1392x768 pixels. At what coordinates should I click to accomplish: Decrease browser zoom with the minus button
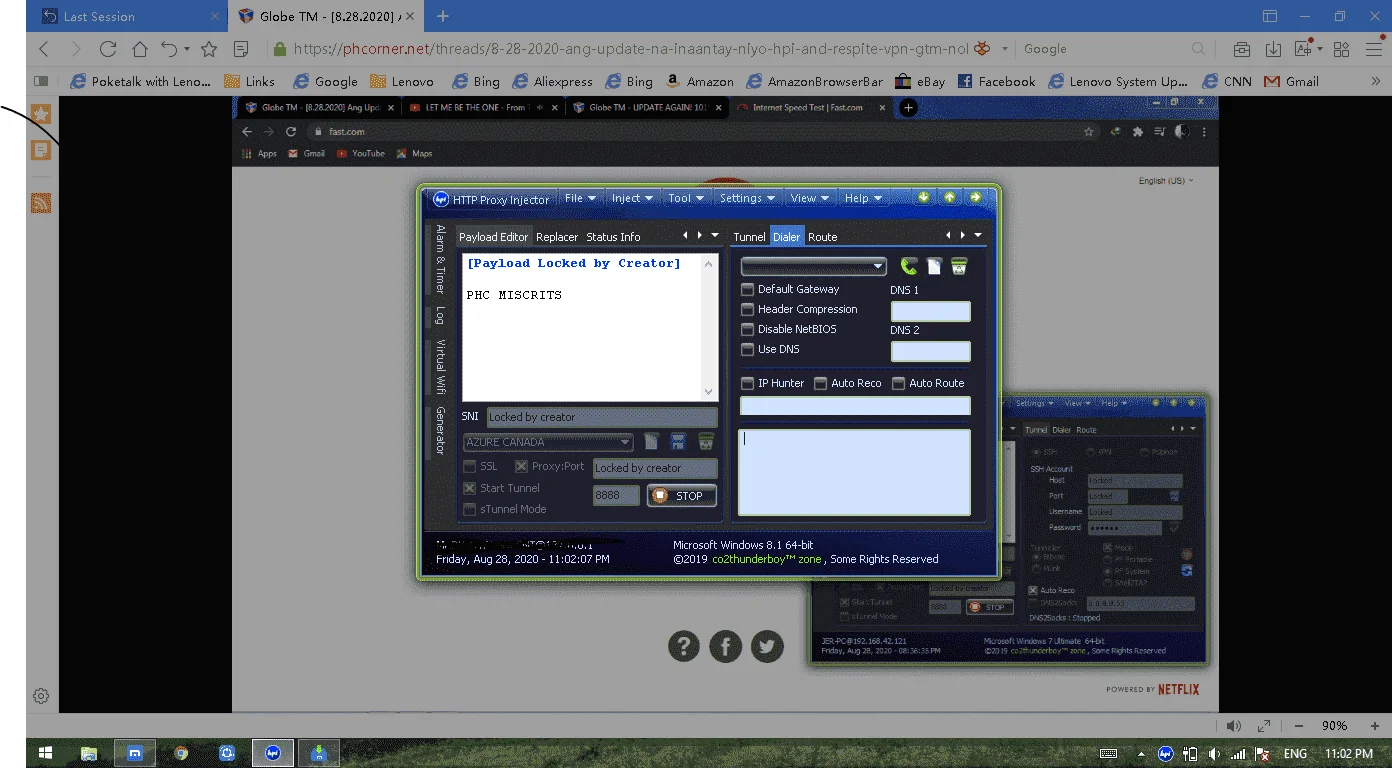(1299, 726)
